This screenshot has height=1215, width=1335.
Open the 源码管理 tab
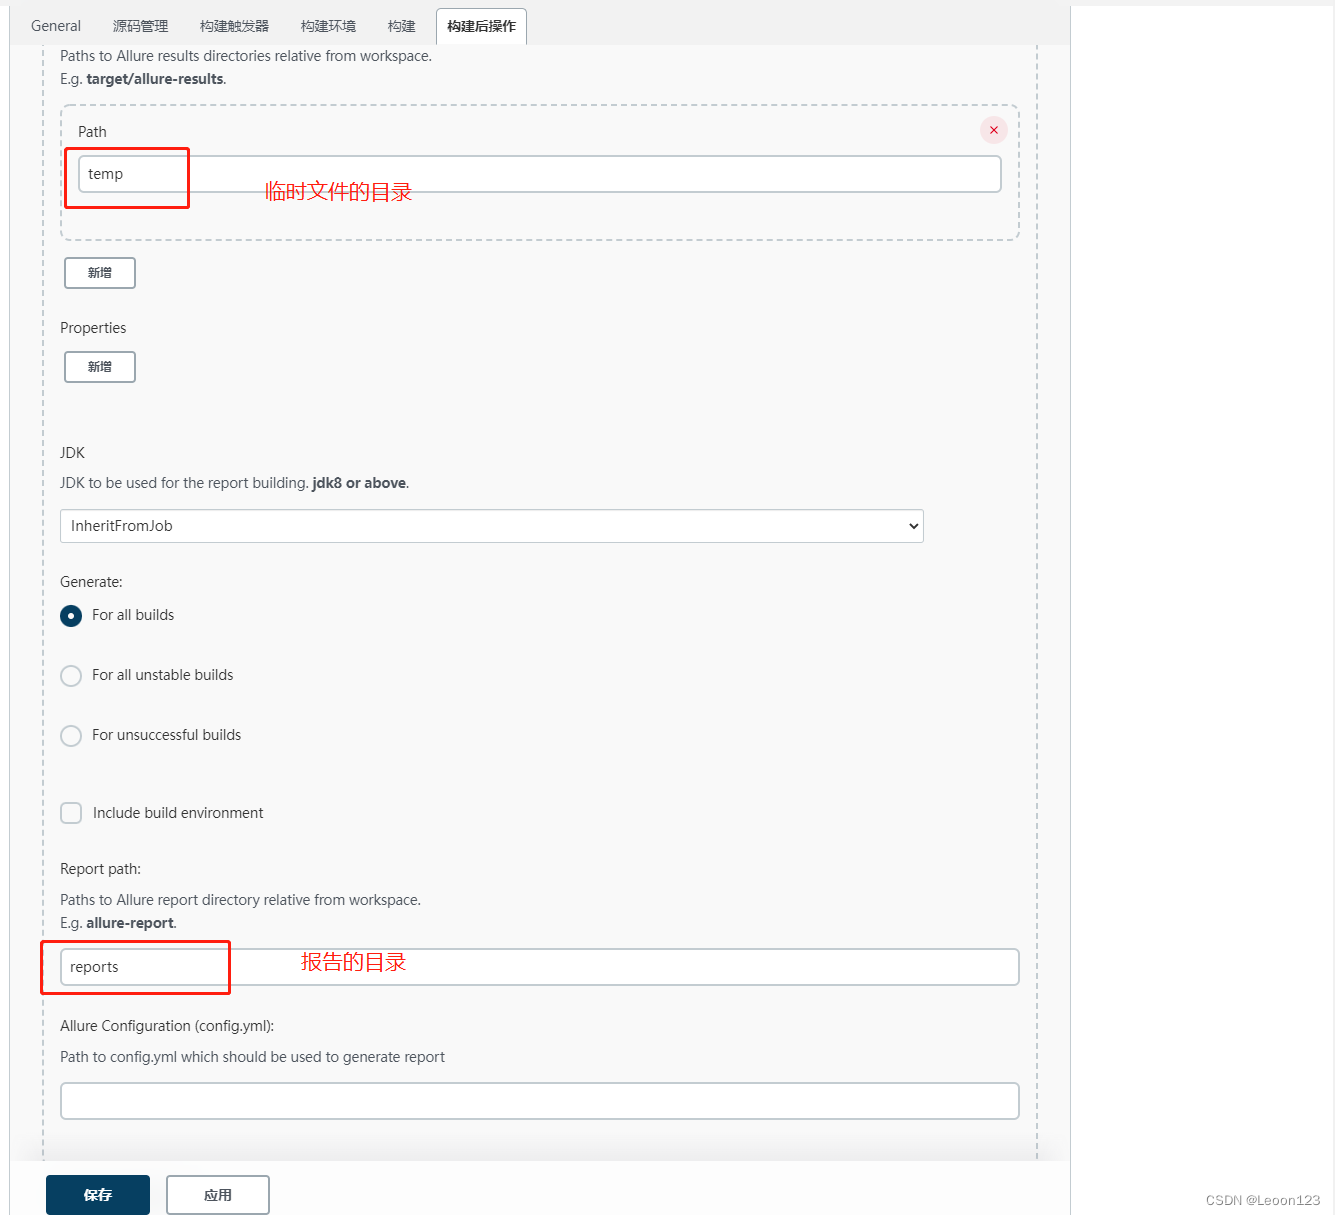(141, 26)
